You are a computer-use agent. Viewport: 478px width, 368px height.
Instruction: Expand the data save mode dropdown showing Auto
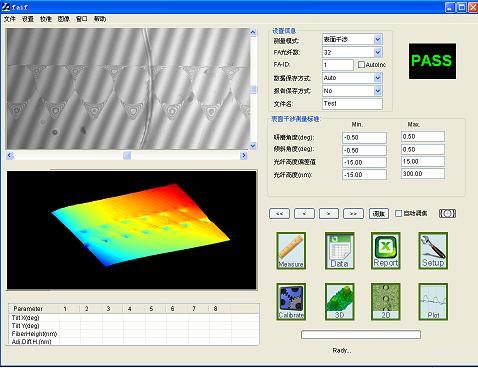[378, 78]
